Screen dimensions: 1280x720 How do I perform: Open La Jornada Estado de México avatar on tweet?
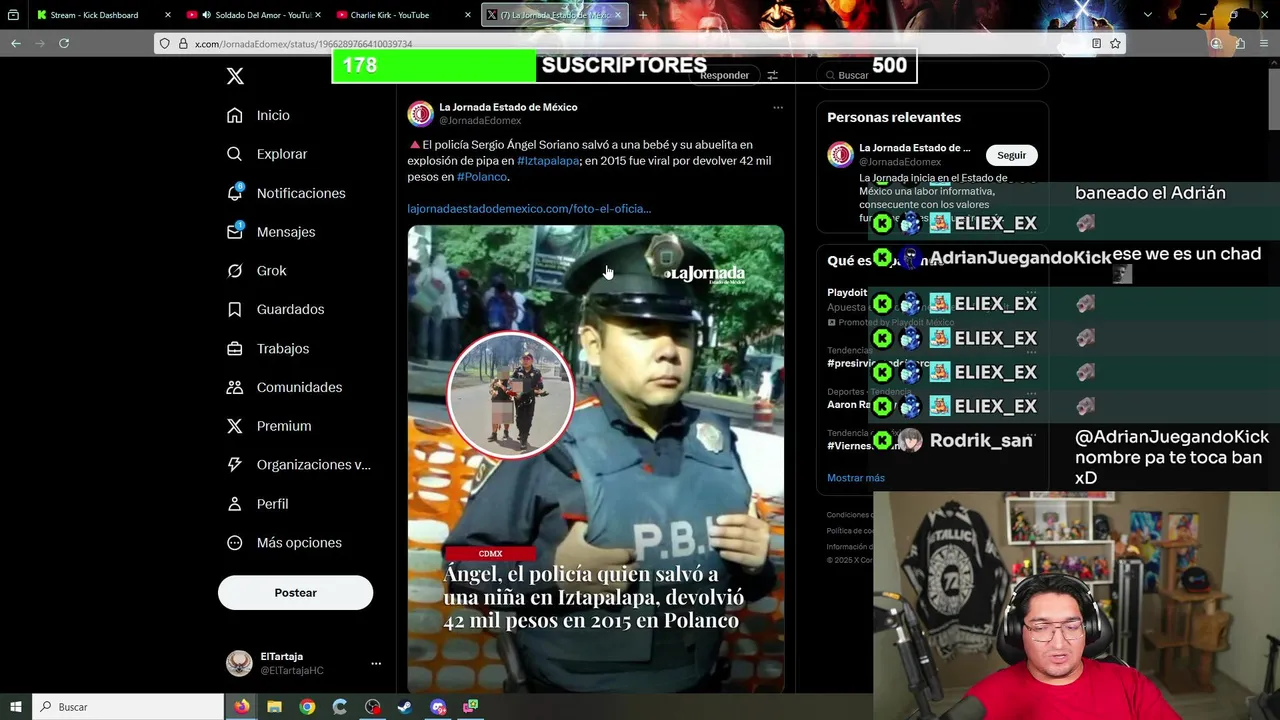(x=420, y=114)
